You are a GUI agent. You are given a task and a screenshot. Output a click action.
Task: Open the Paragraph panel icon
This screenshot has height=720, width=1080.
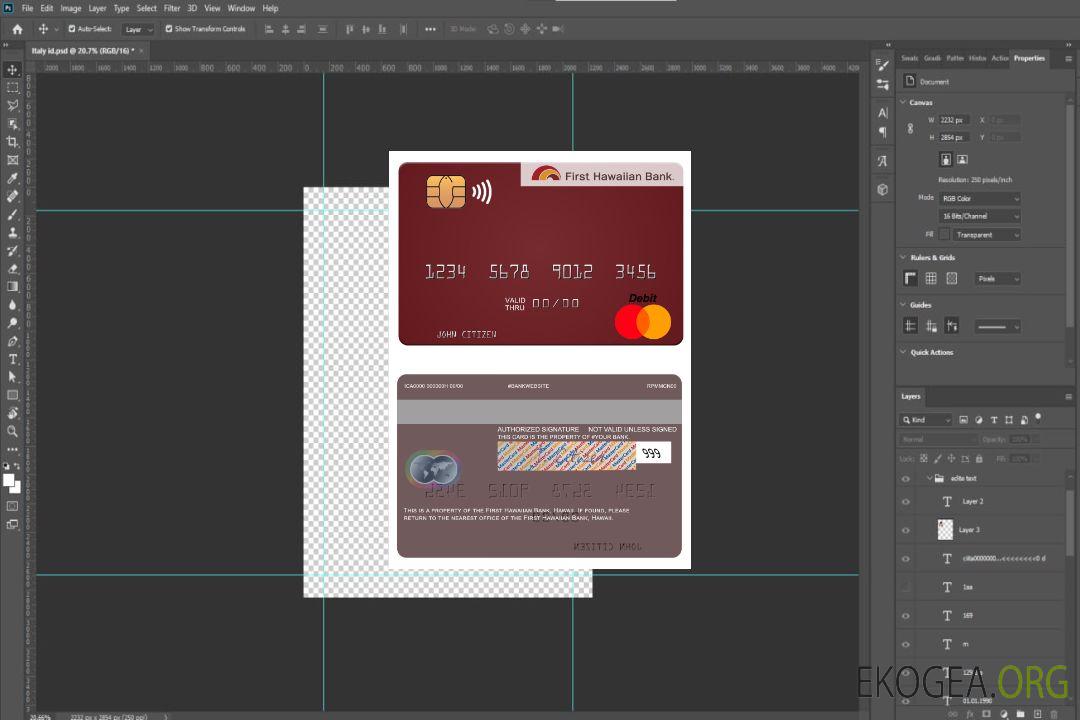(x=882, y=132)
